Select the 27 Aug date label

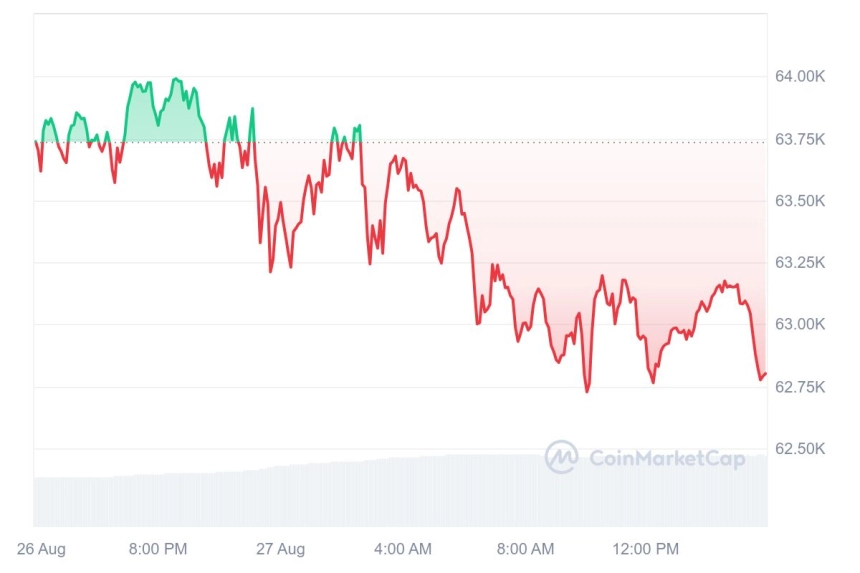(280, 549)
